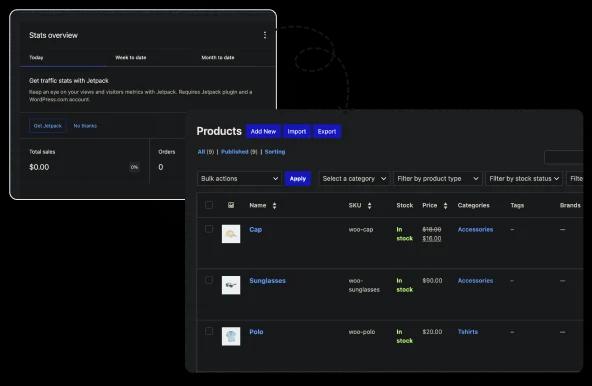Switch to Week to date tab
The height and width of the screenshot is (386, 592).
(131, 58)
